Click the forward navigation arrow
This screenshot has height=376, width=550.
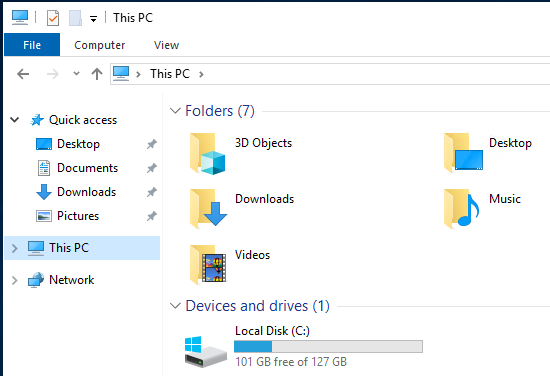53,74
